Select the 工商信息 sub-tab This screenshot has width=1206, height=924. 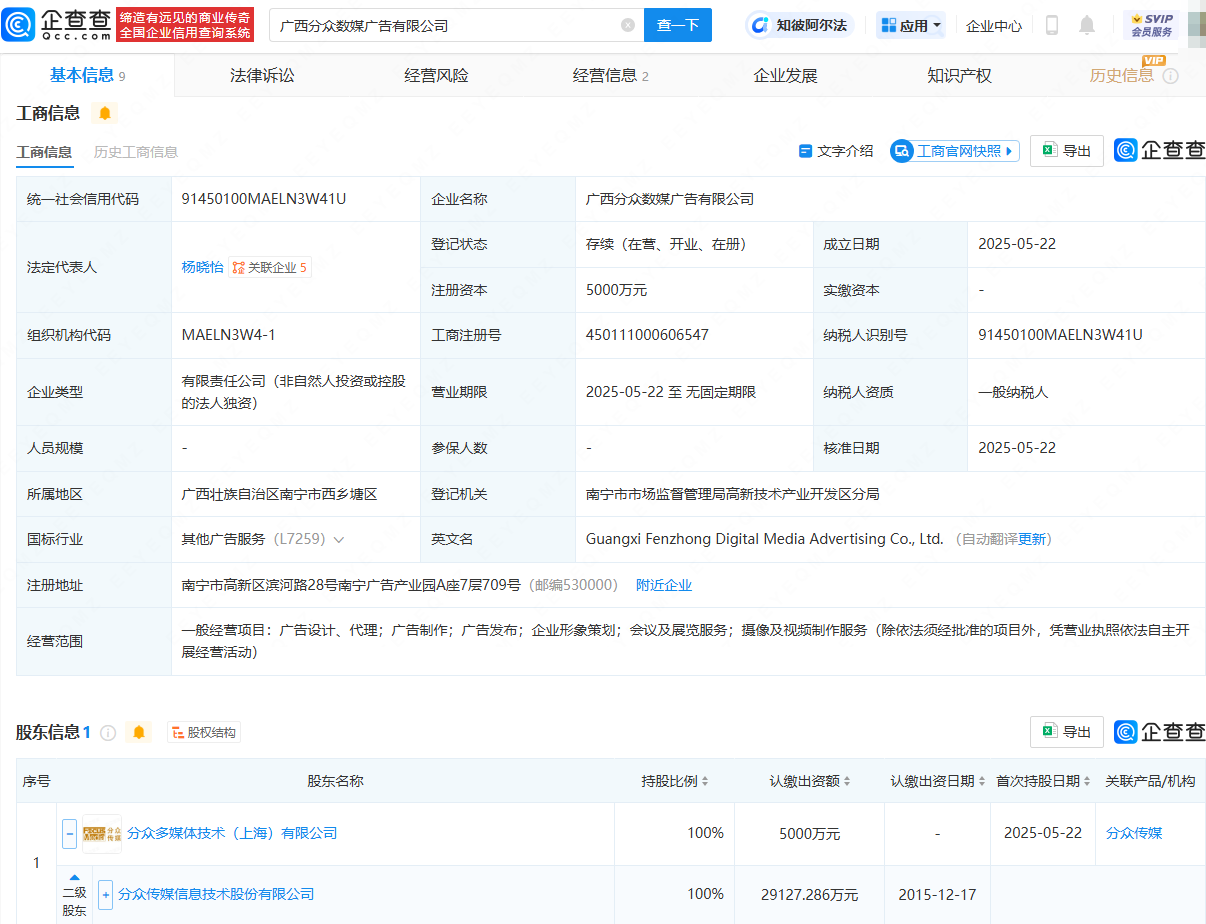coord(44,152)
